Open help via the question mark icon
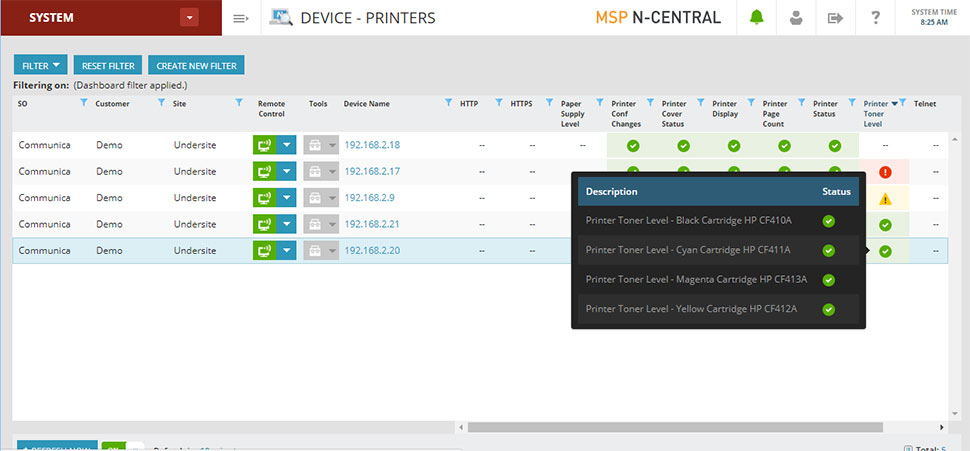This screenshot has width=970, height=451. [x=875, y=18]
